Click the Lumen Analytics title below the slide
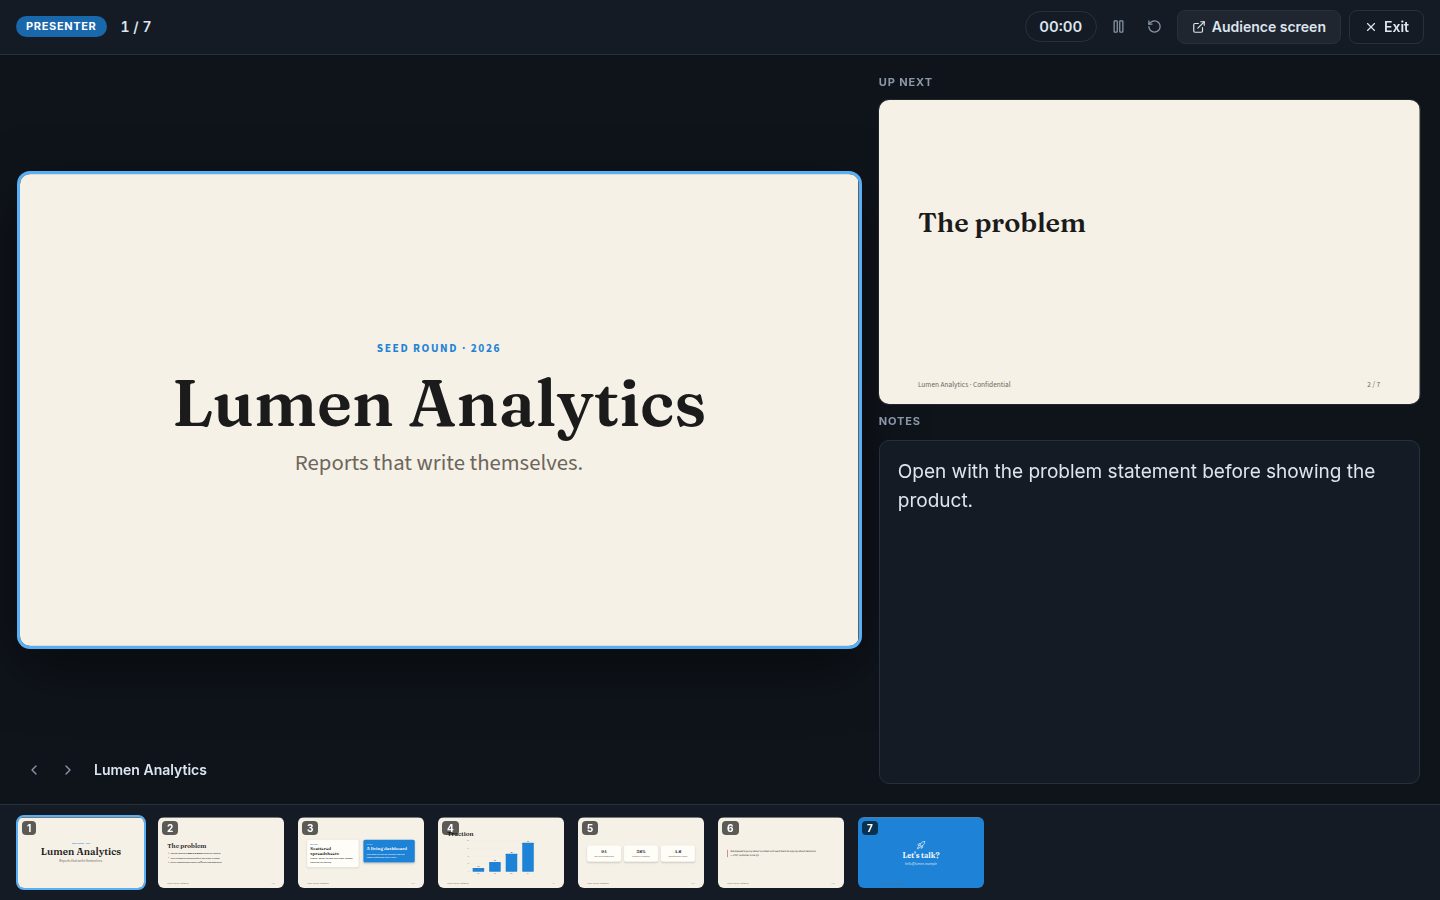This screenshot has height=900, width=1440. (150, 770)
